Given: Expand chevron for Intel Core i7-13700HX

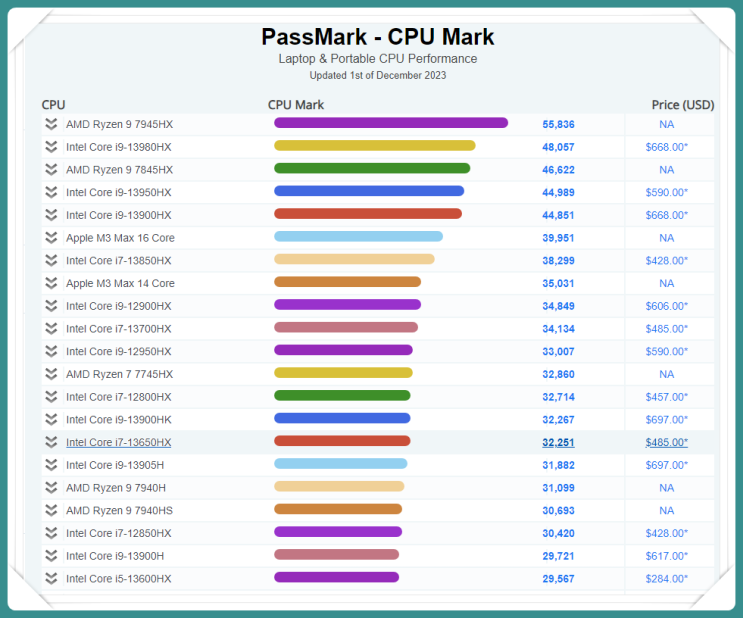Looking at the screenshot, I should [51, 329].
